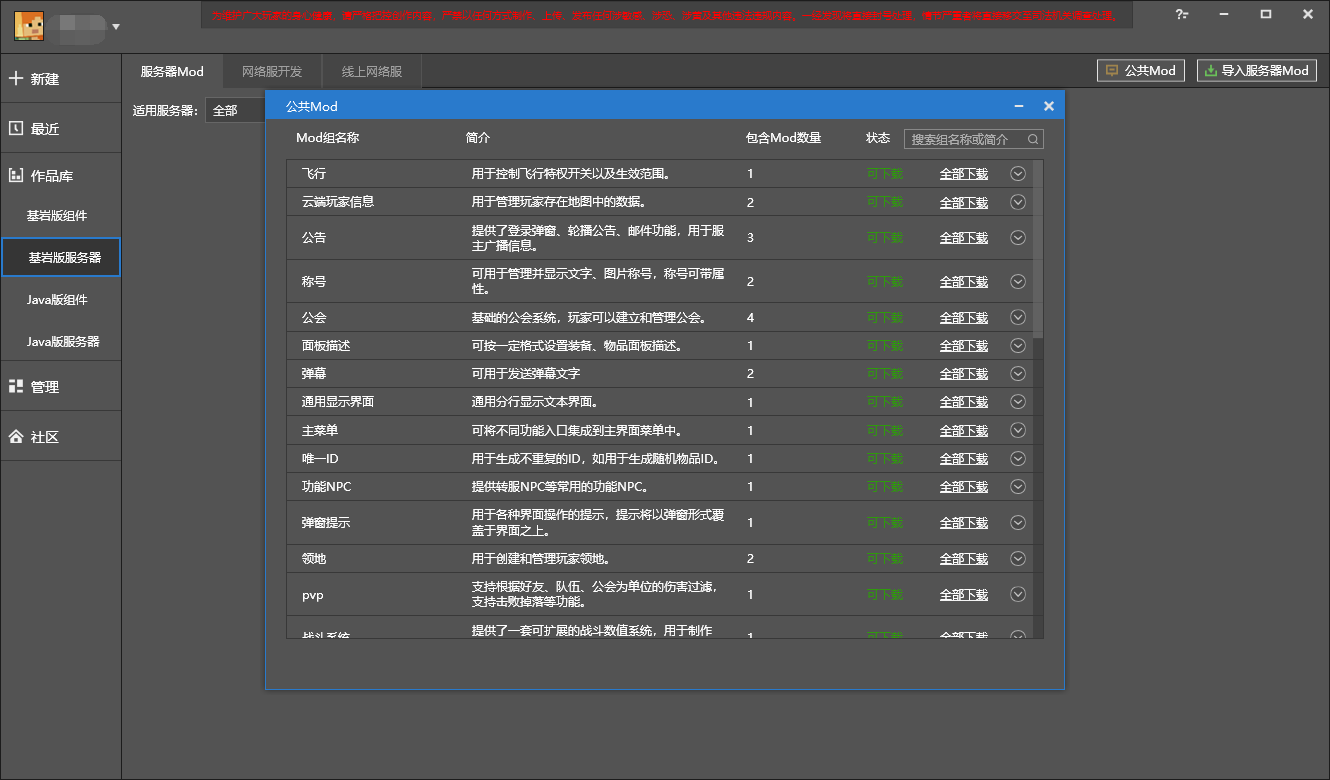1330x780 pixels.
Task: Click the search magnifier icon in 公共Mod
Action: pos(1034,139)
